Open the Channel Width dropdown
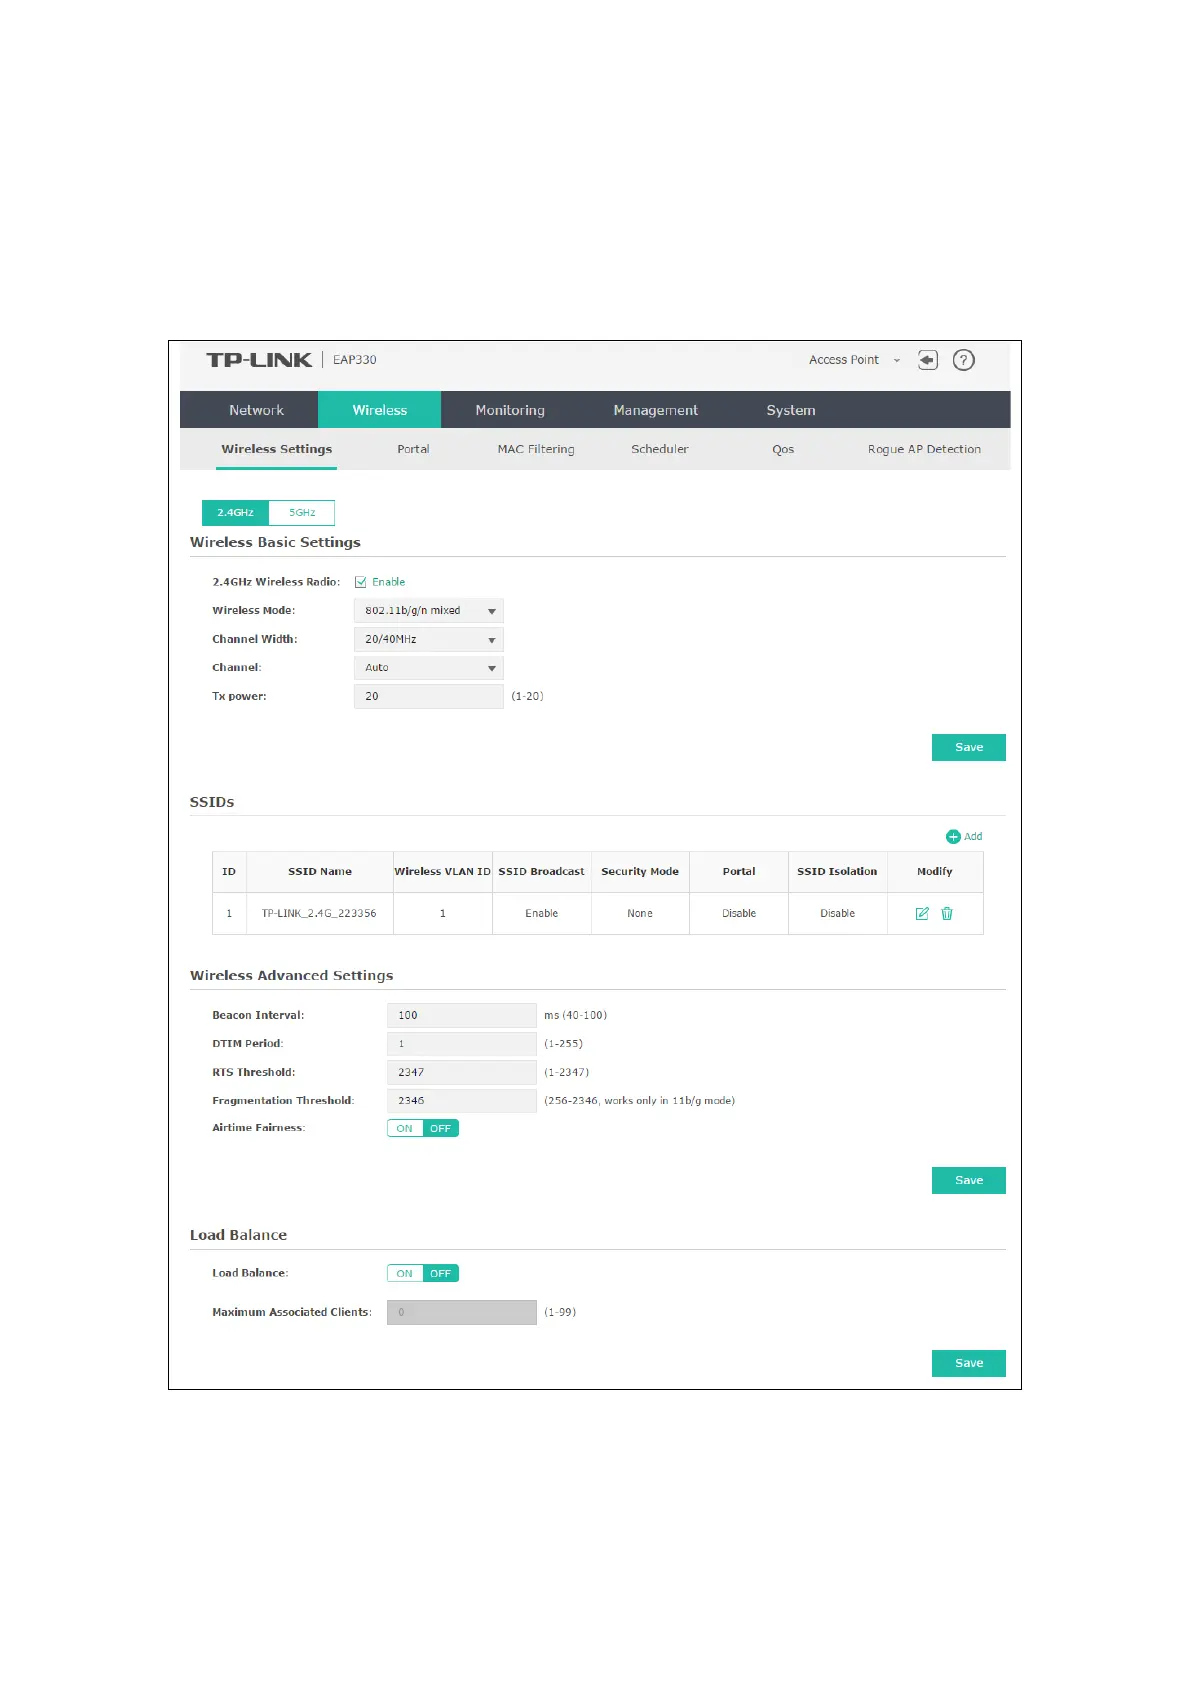The width and height of the screenshot is (1190, 1684). (x=428, y=639)
